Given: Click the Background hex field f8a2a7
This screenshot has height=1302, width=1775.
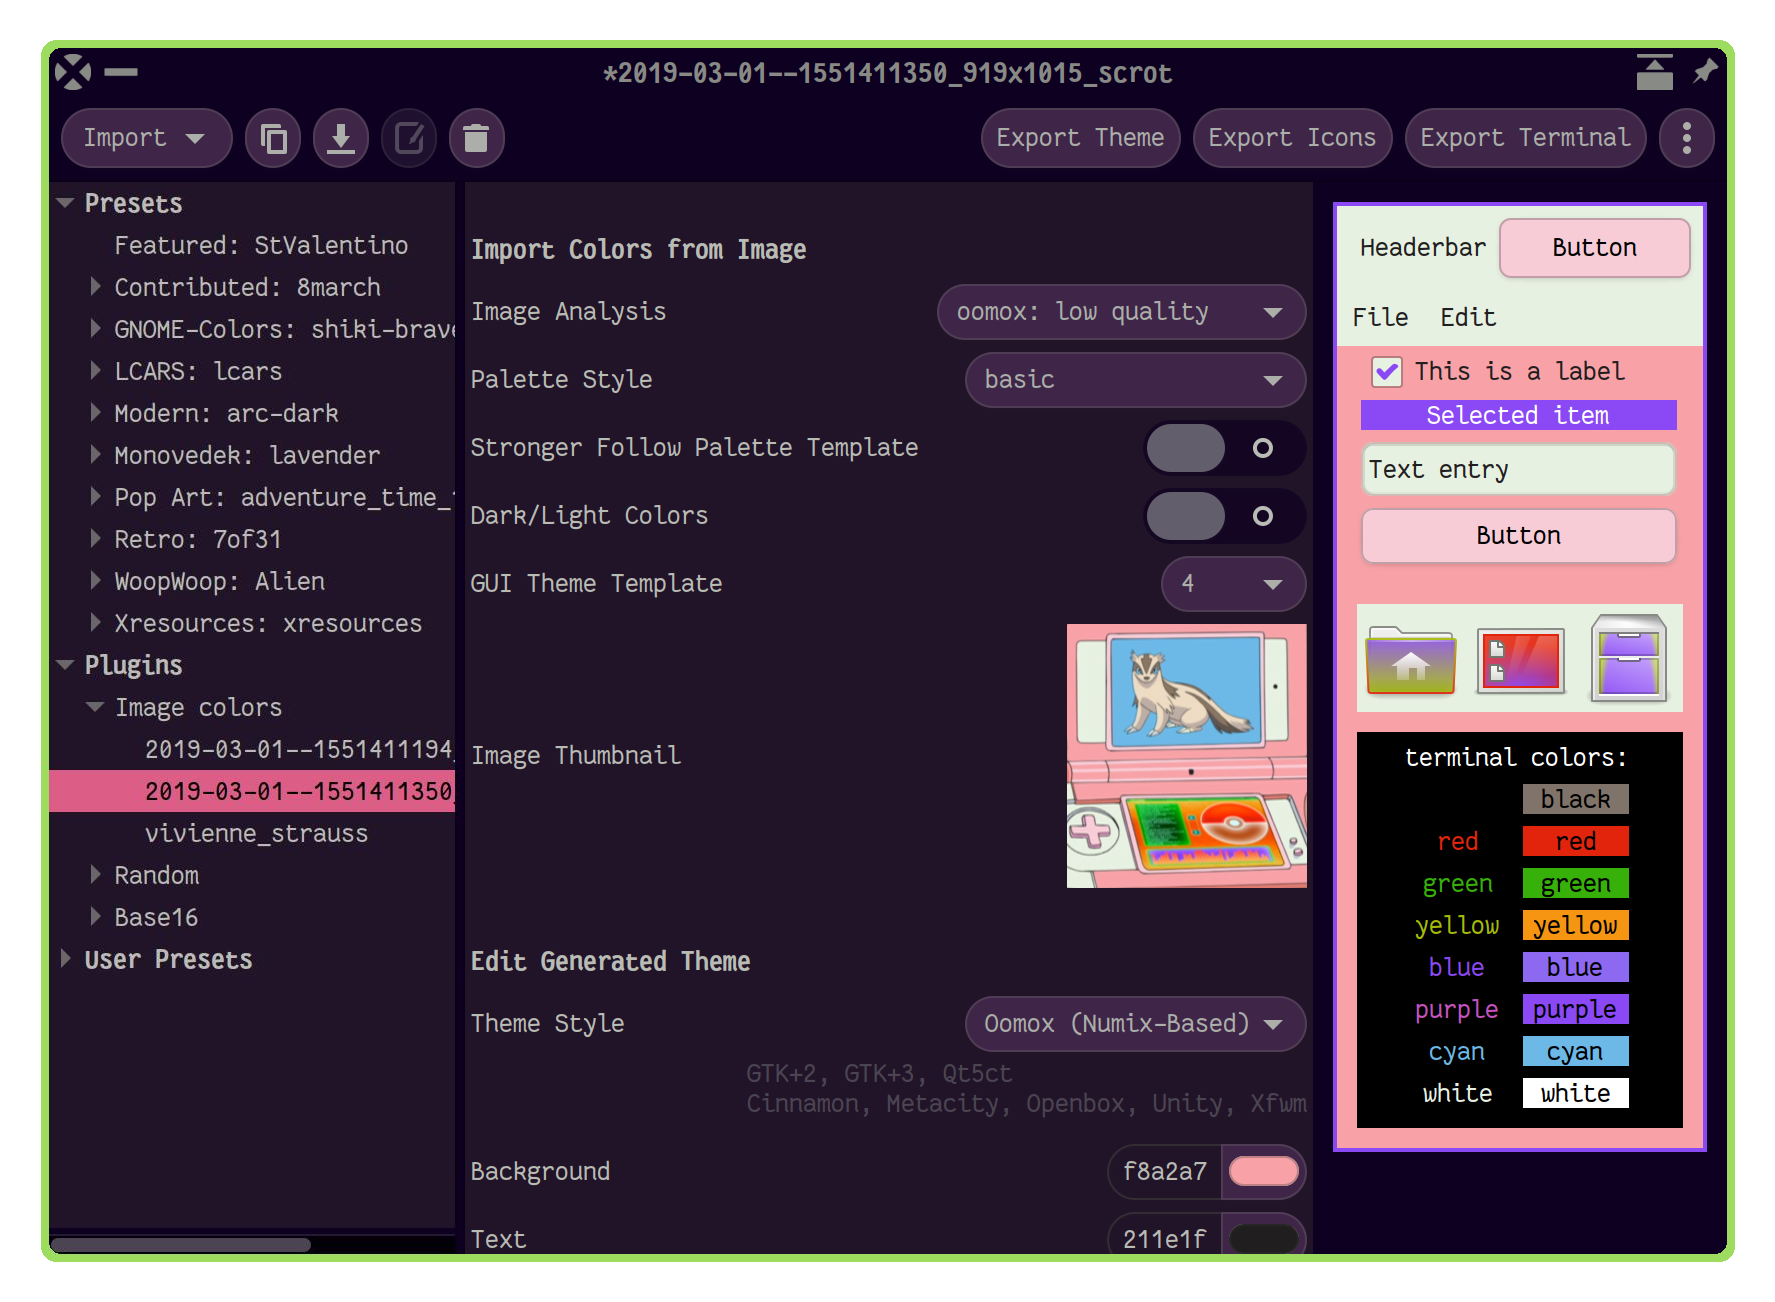Looking at the screenshot, I should (1165, 1172).
